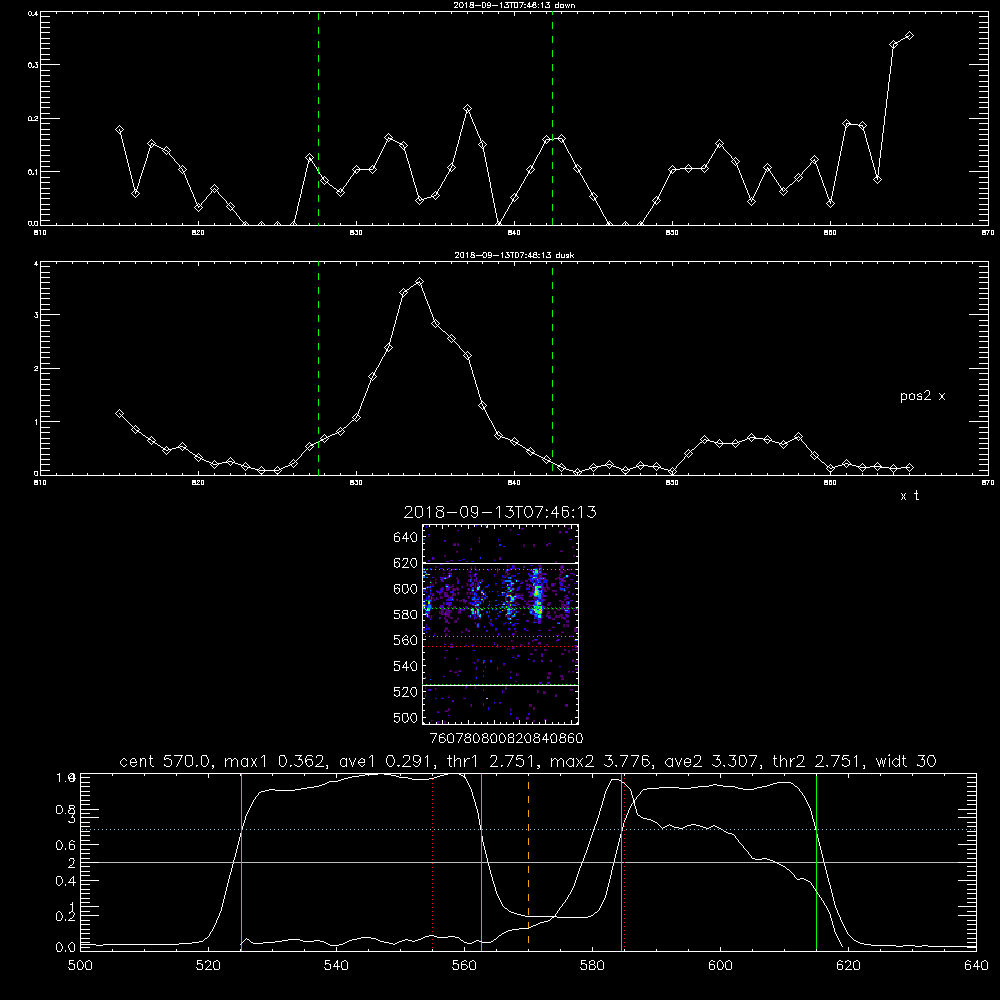Click the '620' x-axis label of bottom plot
This screenshot has width=1000, height=1000.
[848, 966]
